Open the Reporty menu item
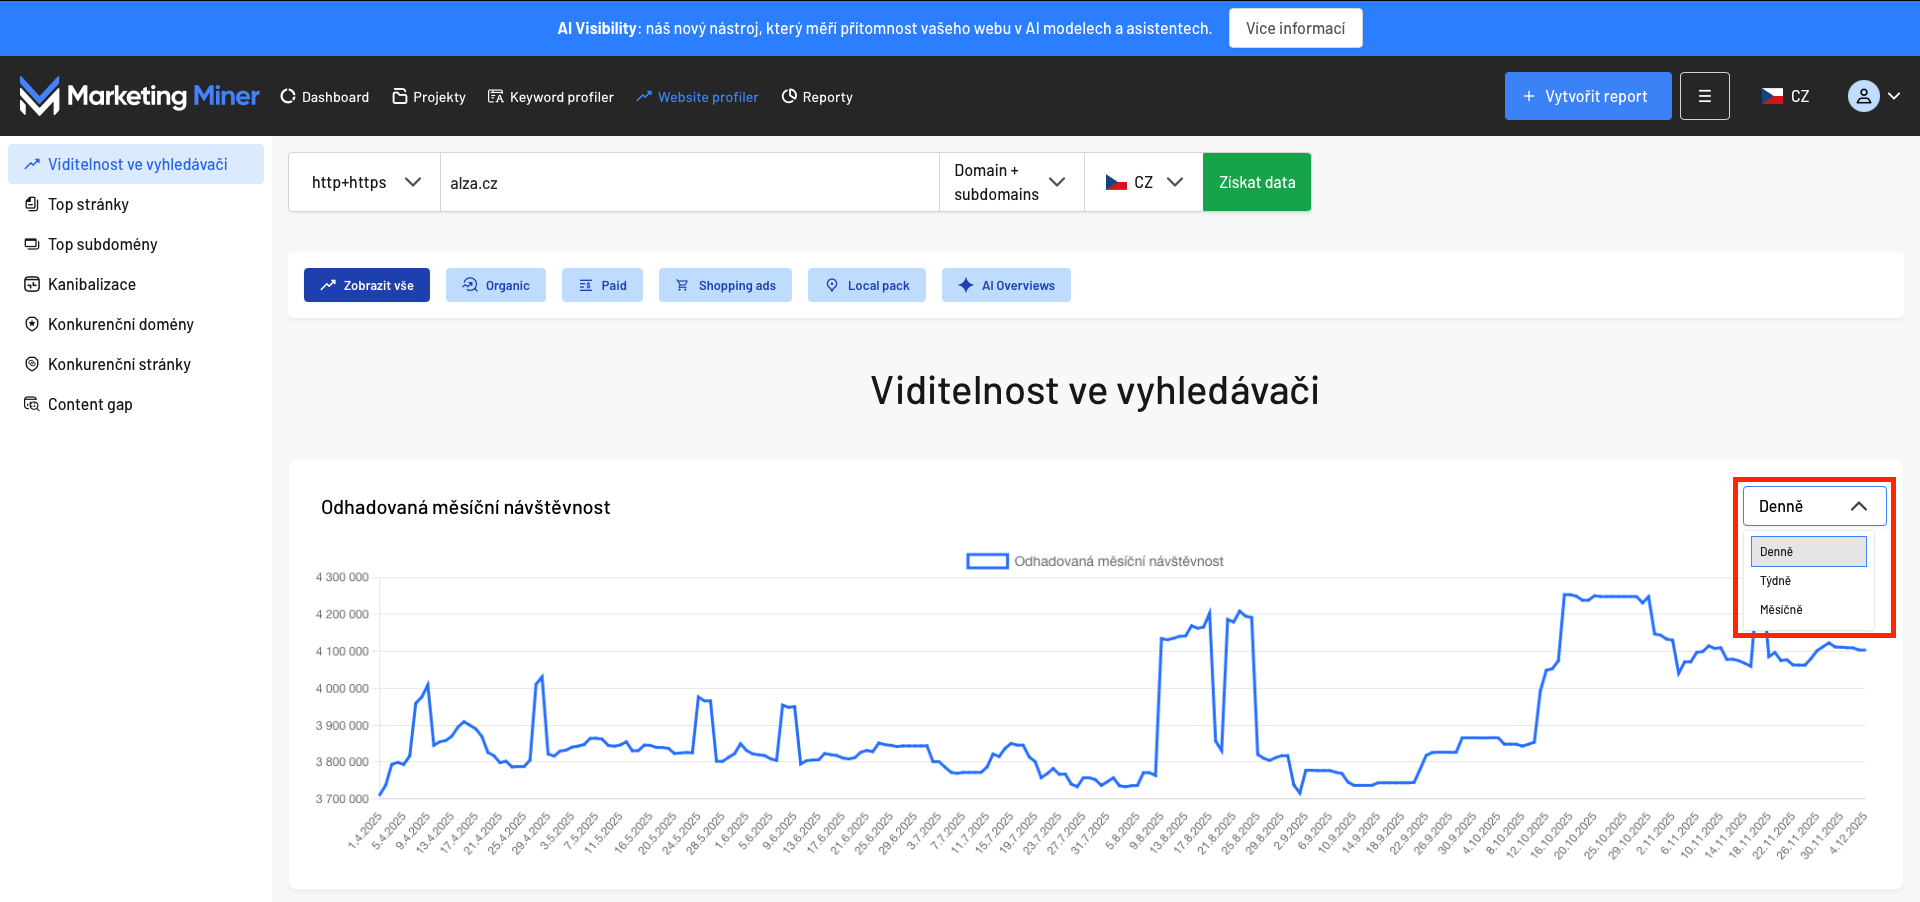1920x902 pixels. [x=817, y=97]
